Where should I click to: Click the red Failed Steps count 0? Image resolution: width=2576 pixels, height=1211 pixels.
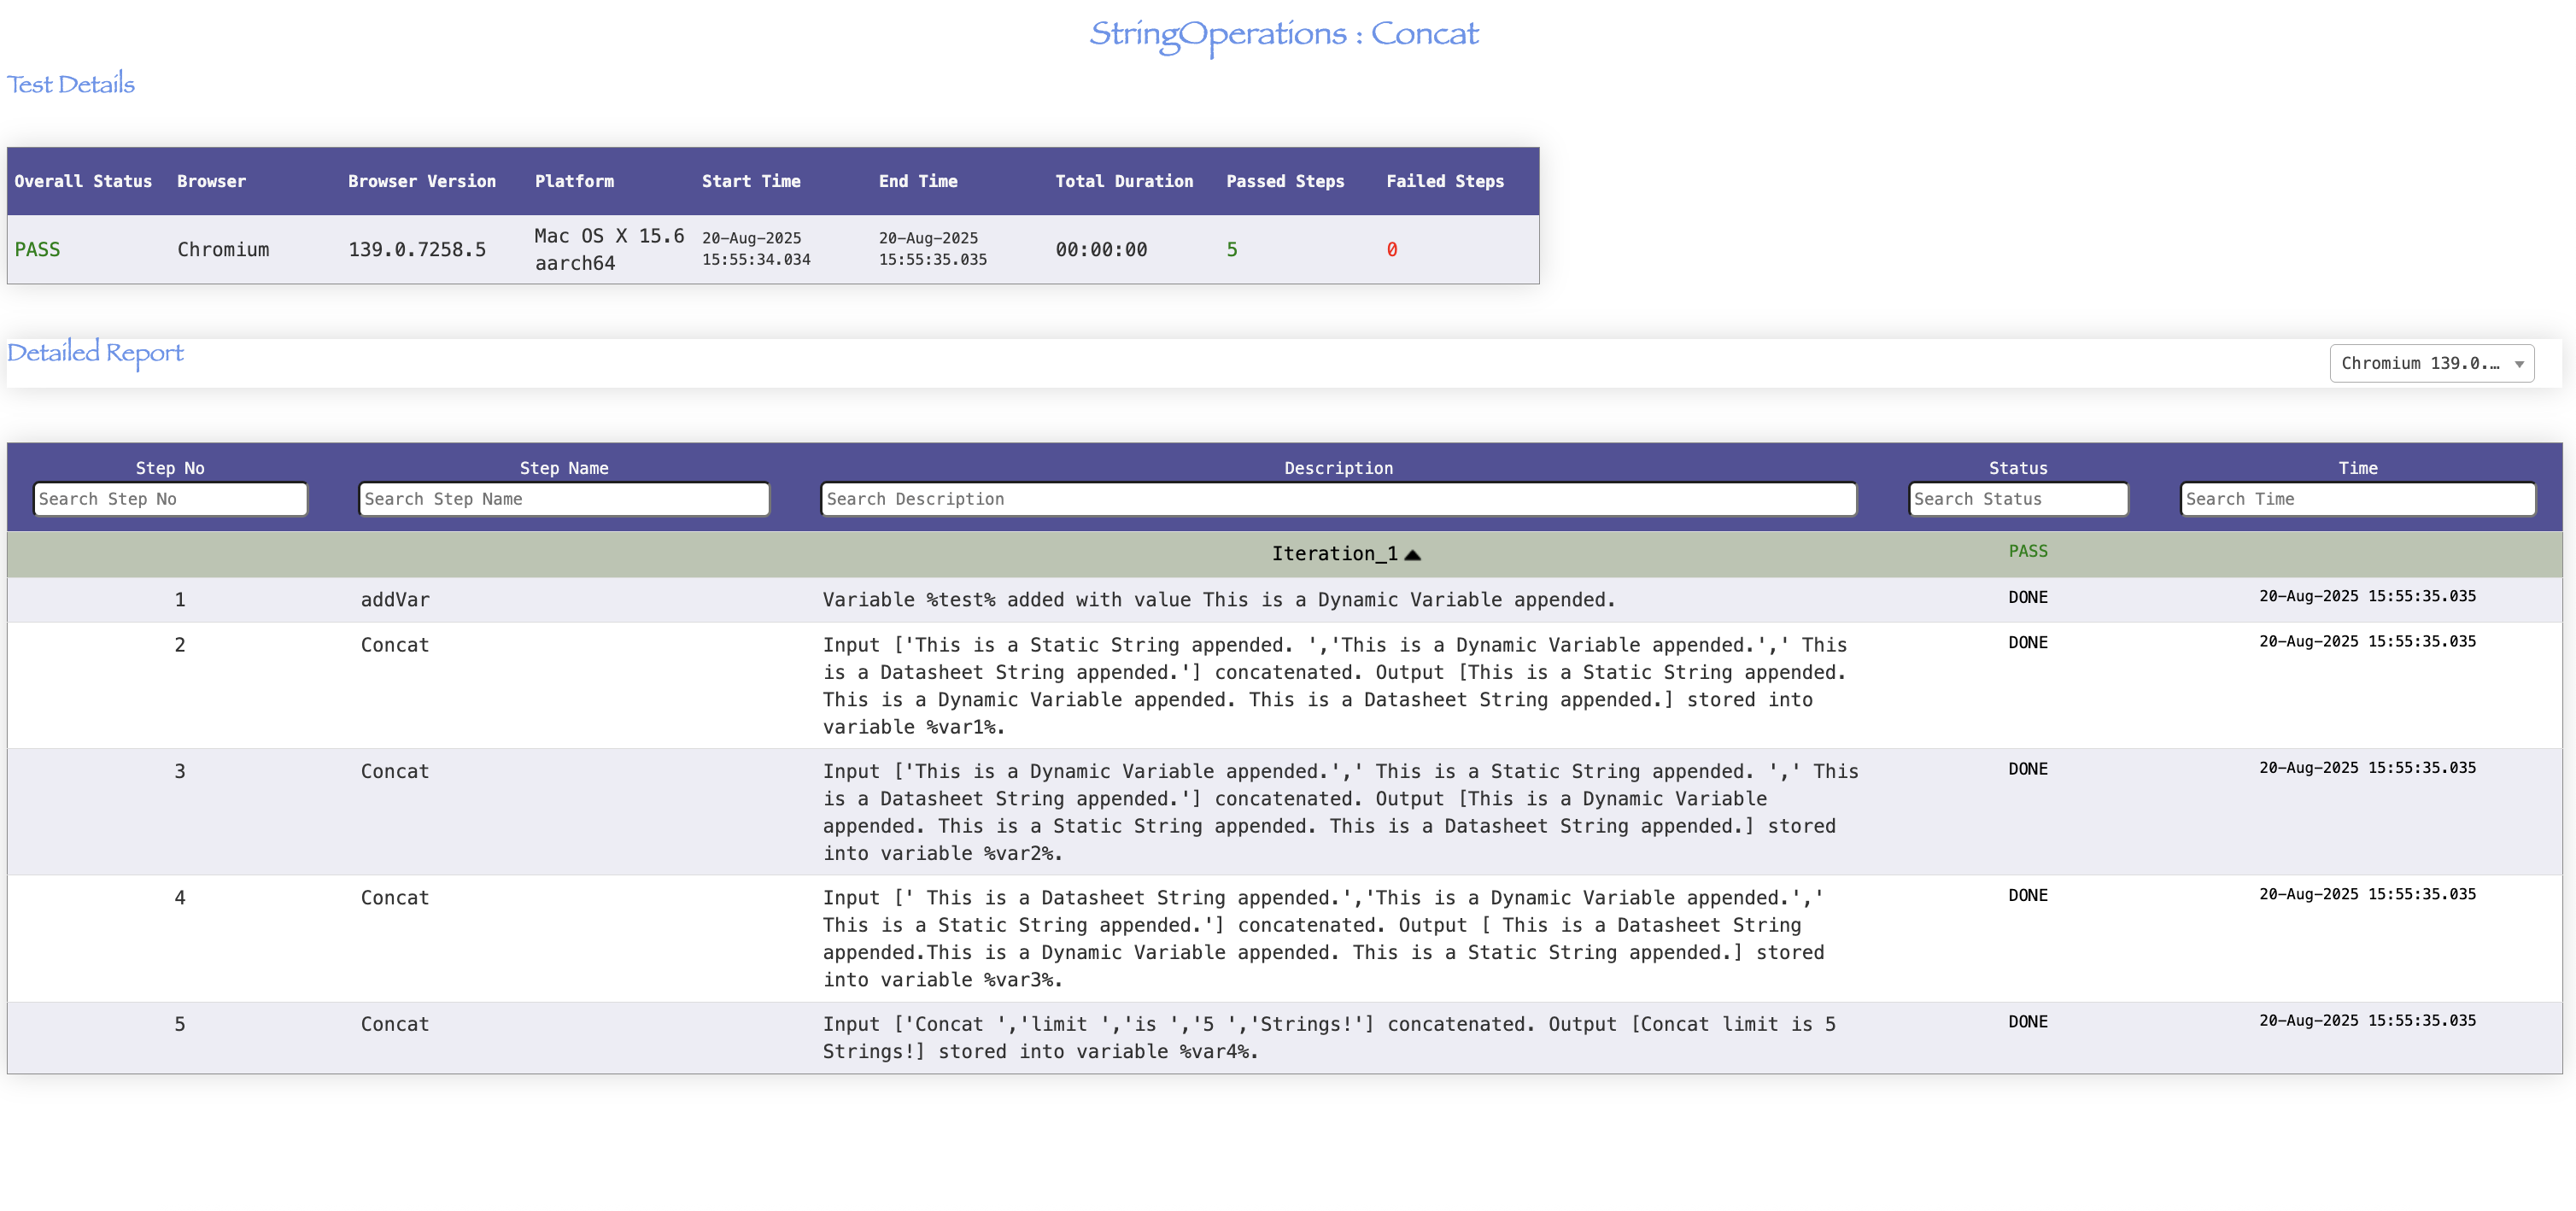tap(1392, 250)
